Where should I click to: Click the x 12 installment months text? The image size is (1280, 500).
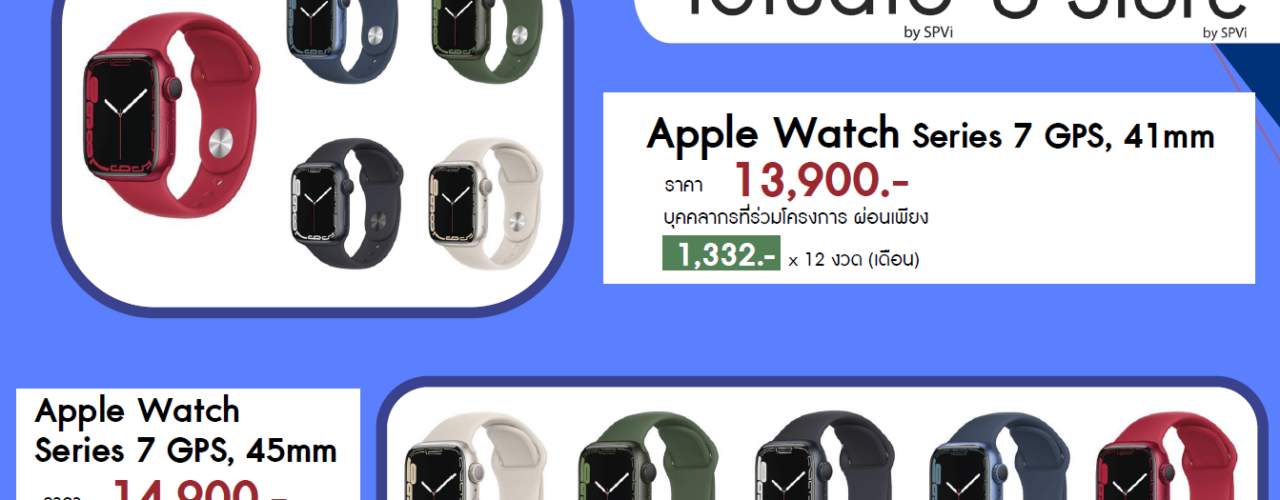(853, 260)
